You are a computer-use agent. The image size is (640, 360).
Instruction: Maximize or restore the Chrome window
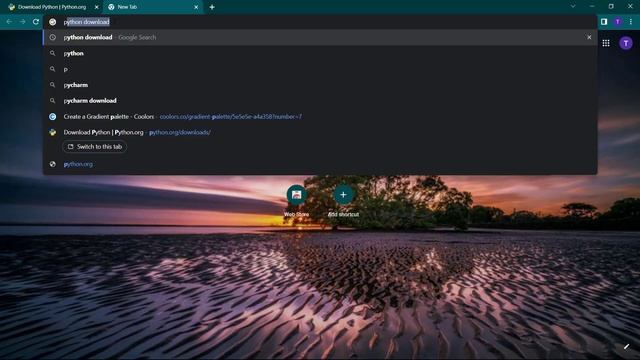[611, 7]
